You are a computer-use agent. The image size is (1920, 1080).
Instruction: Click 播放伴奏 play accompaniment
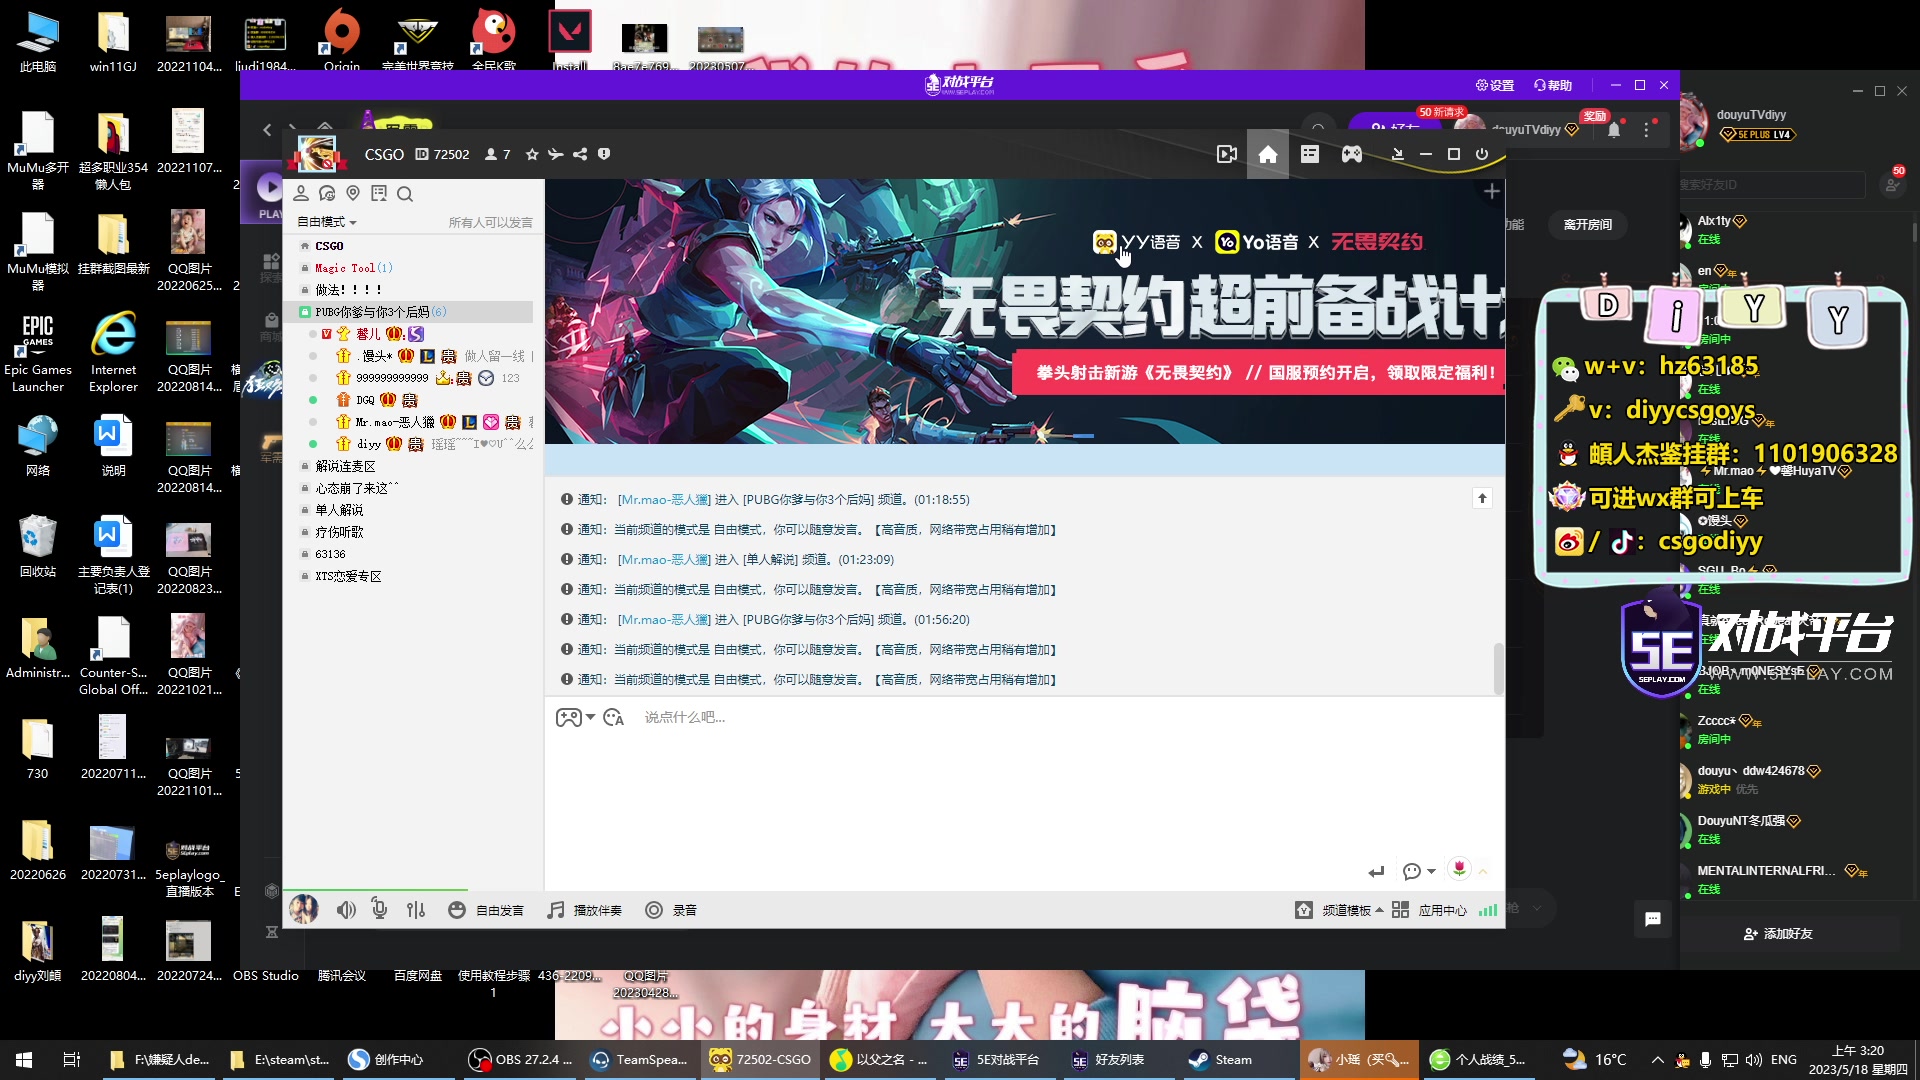[x=585, y=910]
